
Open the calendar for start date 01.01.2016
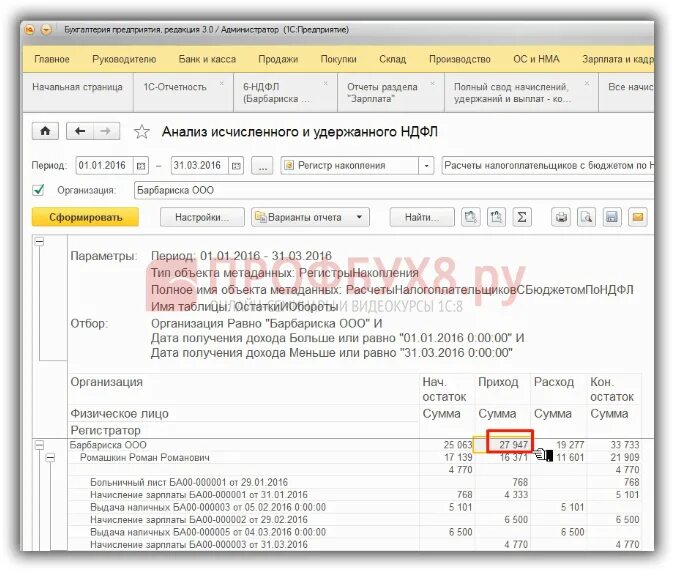(x=141, y=166)
